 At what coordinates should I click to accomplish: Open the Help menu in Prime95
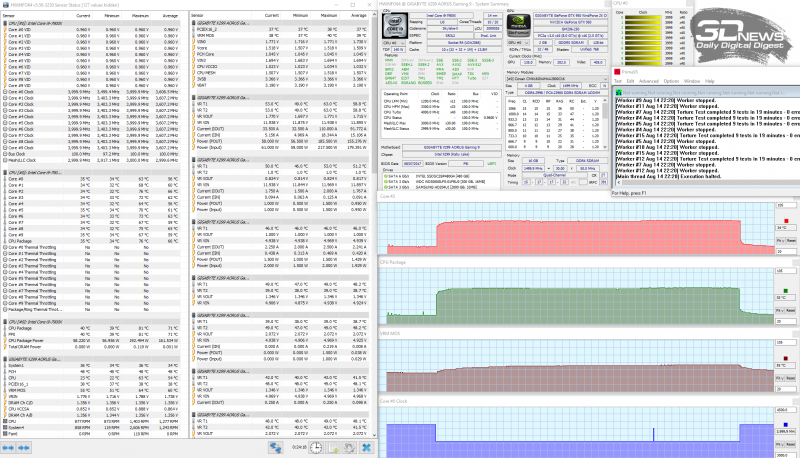tap(710, 81)
